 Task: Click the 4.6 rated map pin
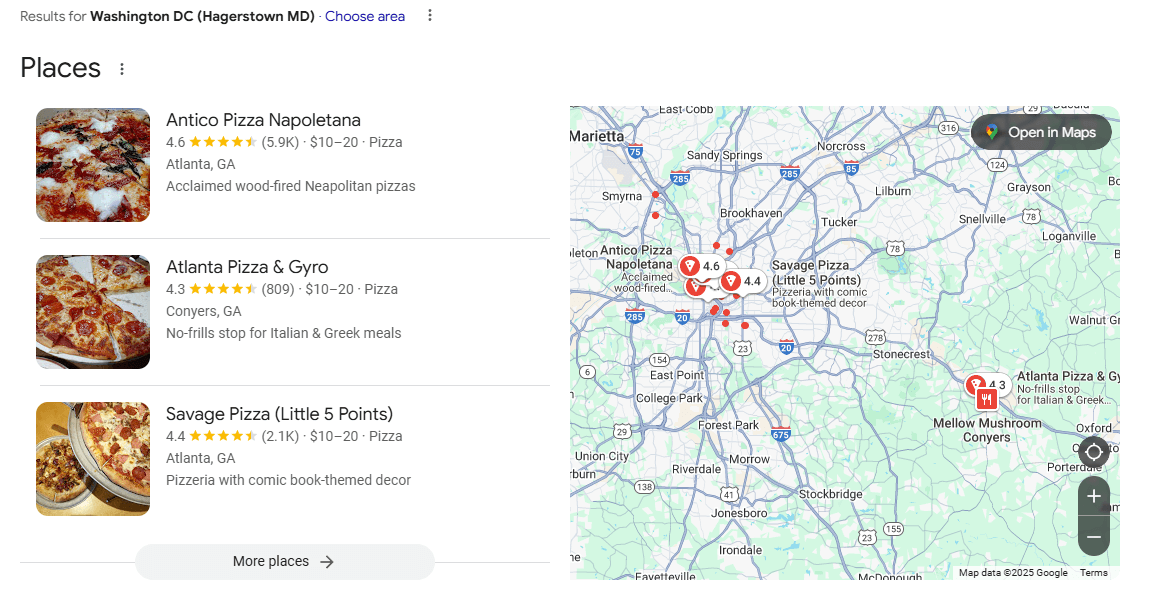click(x=690, y=265)
